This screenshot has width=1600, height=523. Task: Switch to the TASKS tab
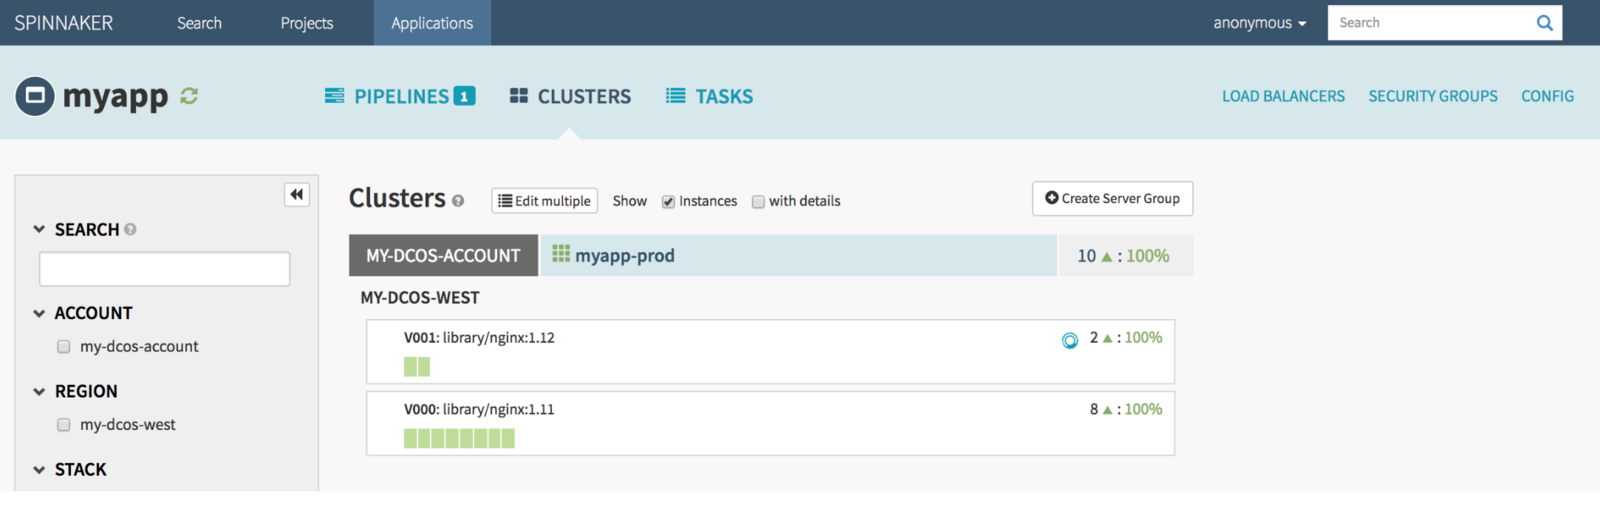tap(710, 96)
